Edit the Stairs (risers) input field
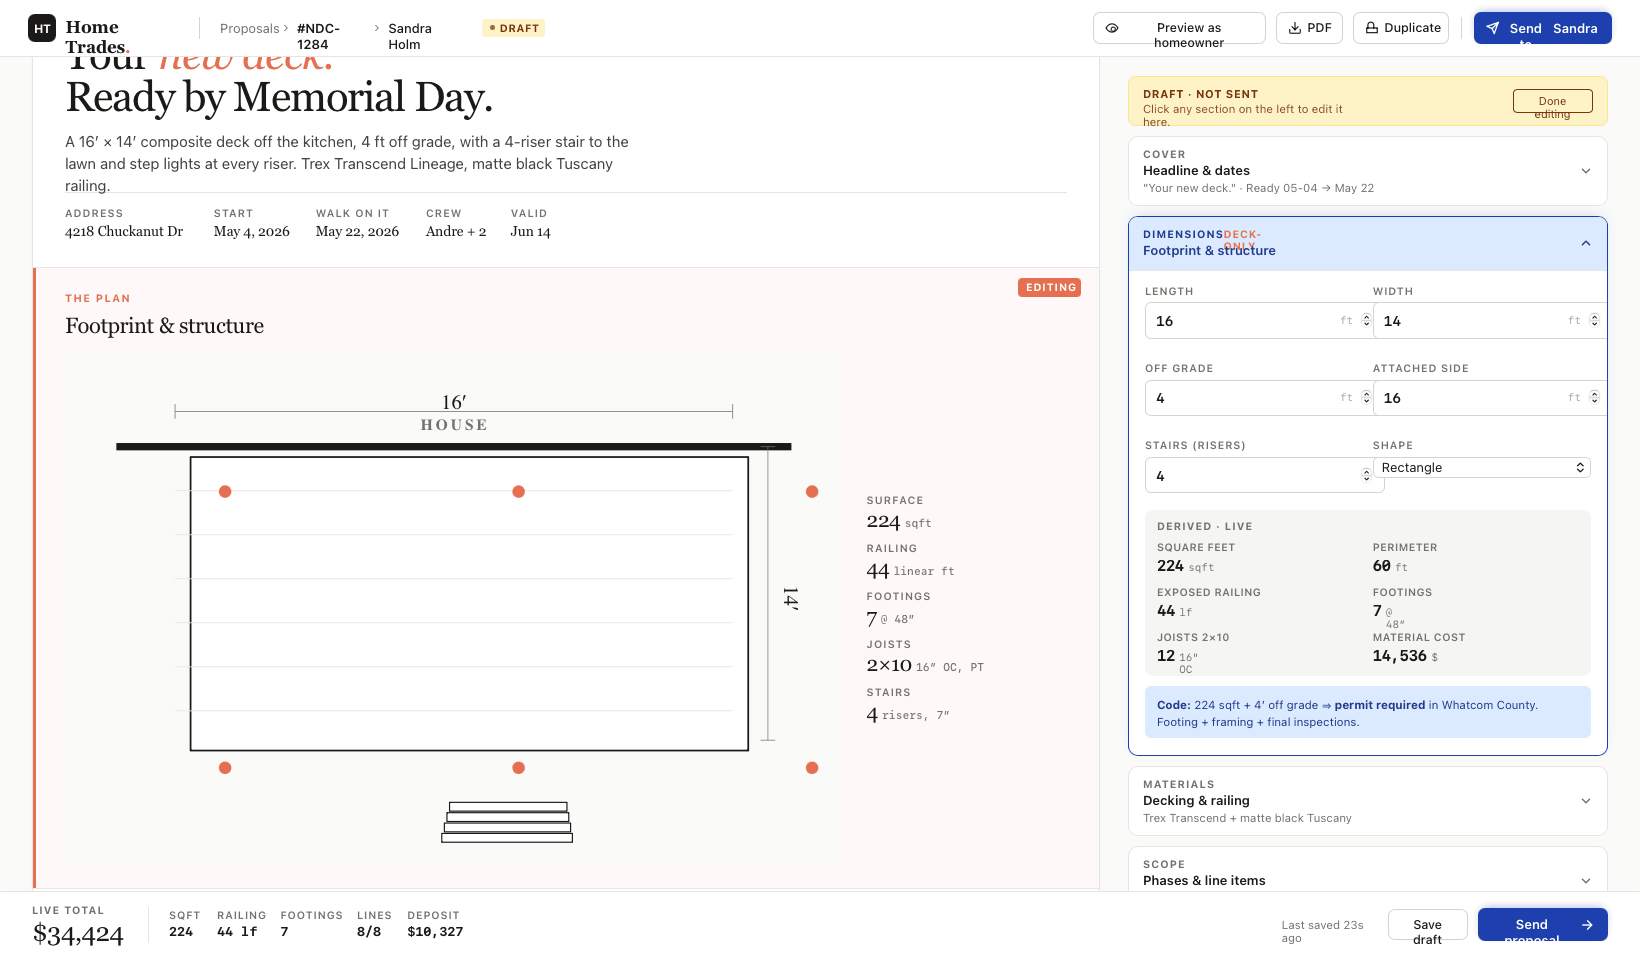Image resolution: width=1640 pixels, height=957 pixels. coord(1264,475)
